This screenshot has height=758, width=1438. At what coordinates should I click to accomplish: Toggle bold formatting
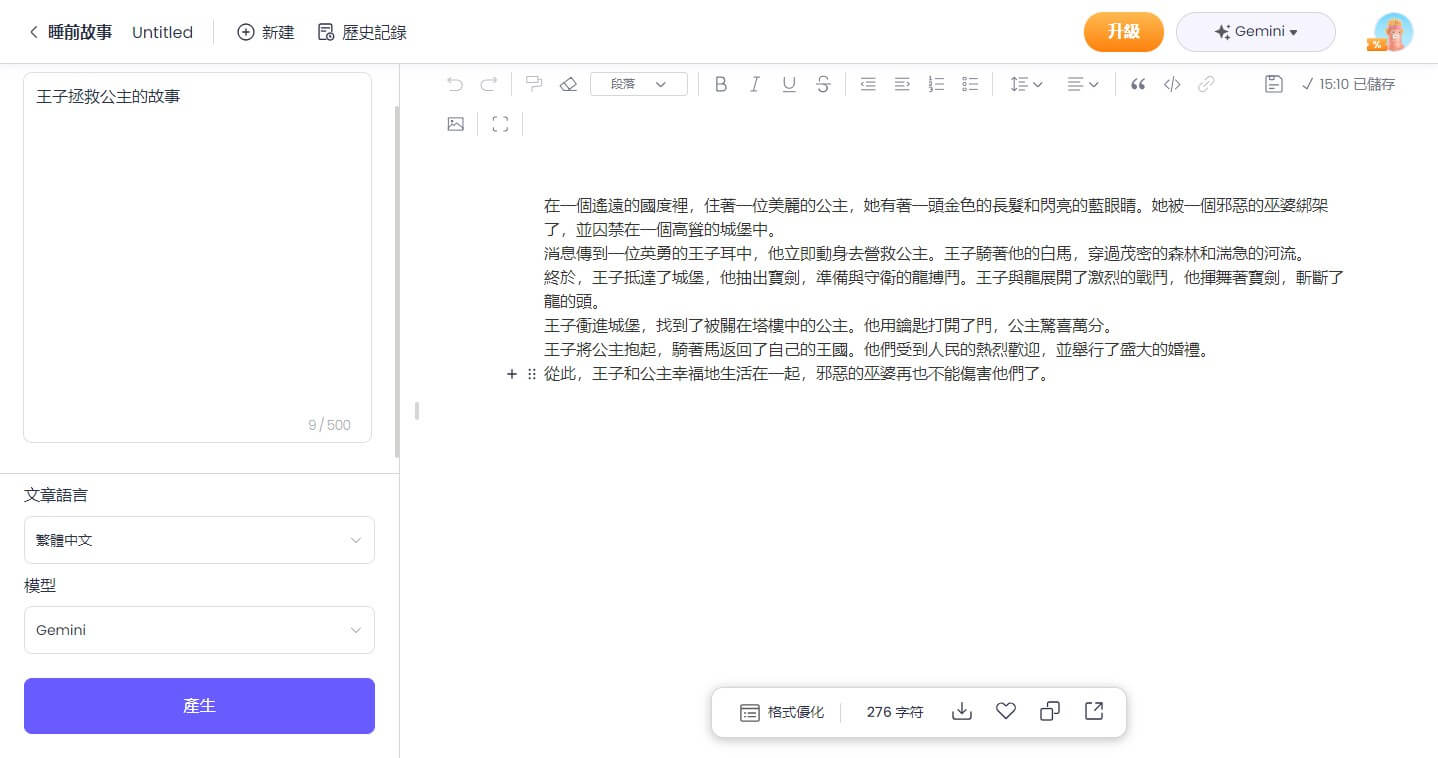pos(720,84)
